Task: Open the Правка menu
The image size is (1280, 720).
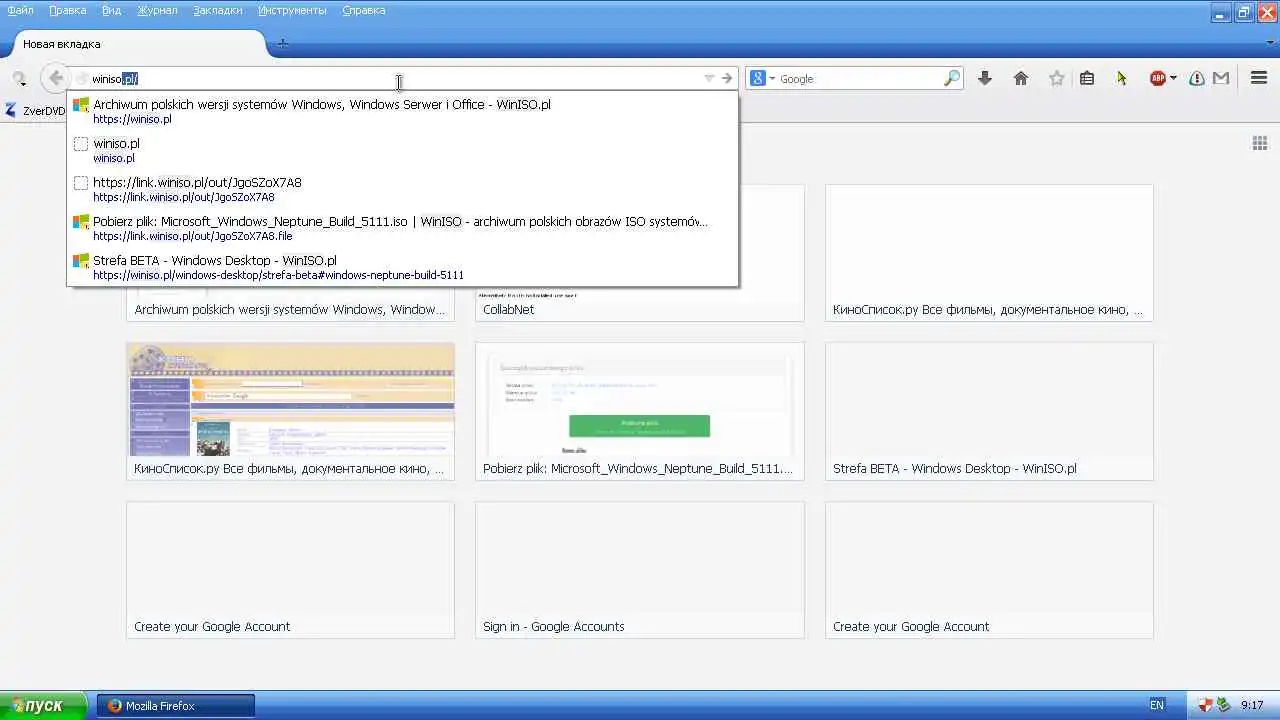Action: coord(67,10)
